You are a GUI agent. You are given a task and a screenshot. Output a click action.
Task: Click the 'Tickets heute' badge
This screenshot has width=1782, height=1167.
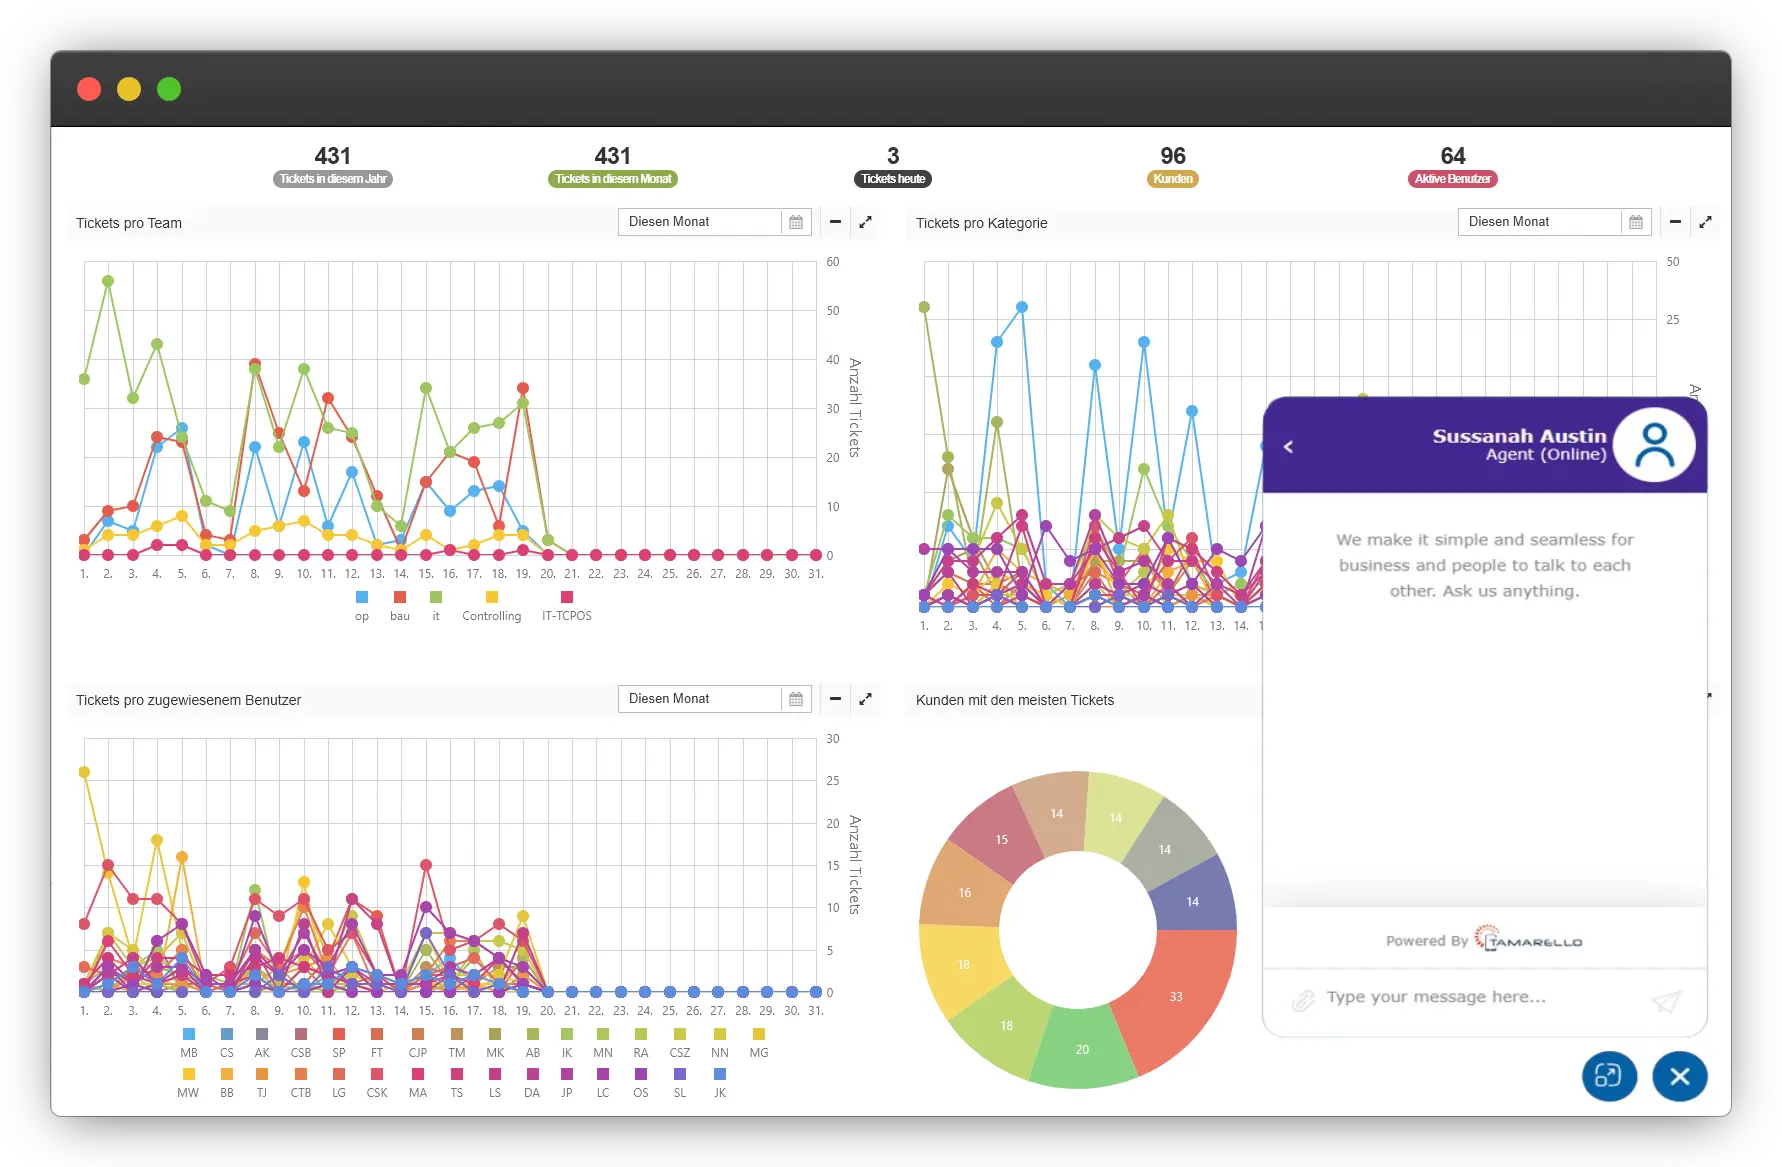click(893, 179)
